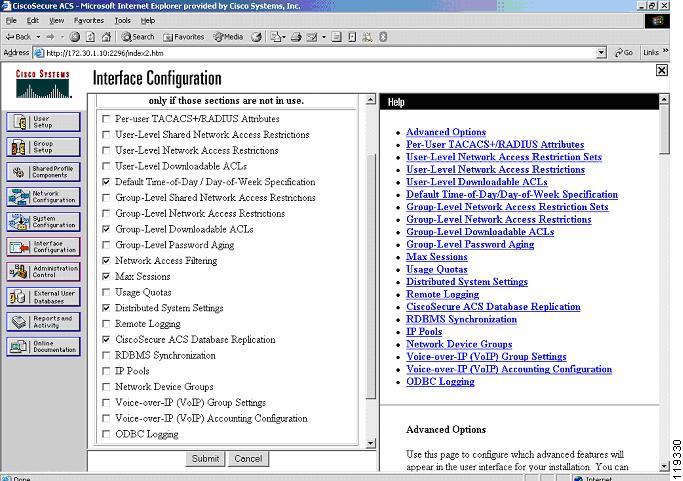Check the ODBC Logging option

[x=106, y=434]
